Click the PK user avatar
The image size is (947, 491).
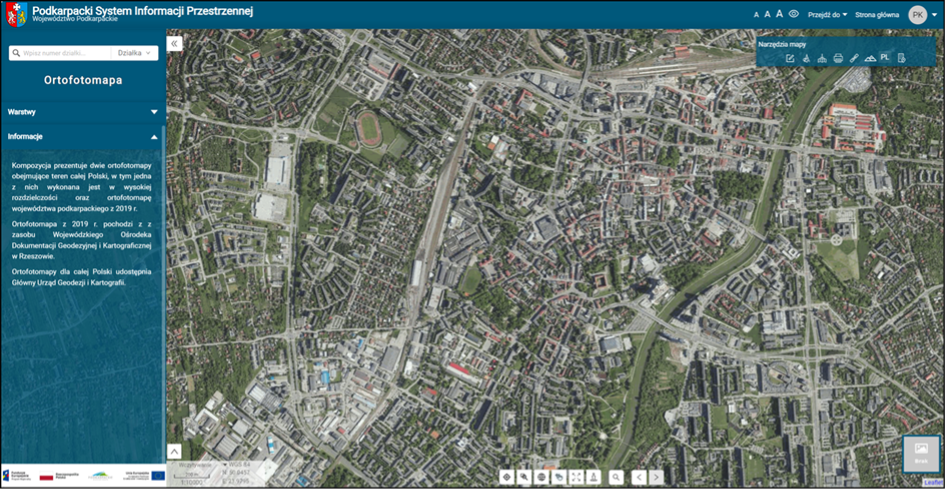coord(918,15)
